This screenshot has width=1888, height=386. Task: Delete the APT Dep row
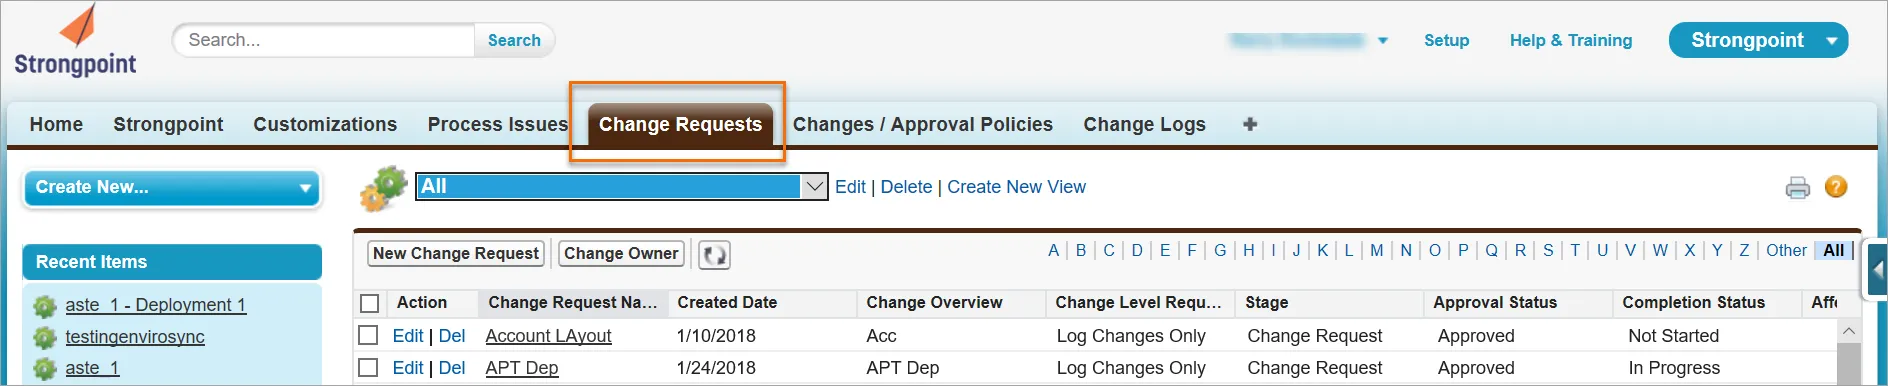[x=452, y=368]
